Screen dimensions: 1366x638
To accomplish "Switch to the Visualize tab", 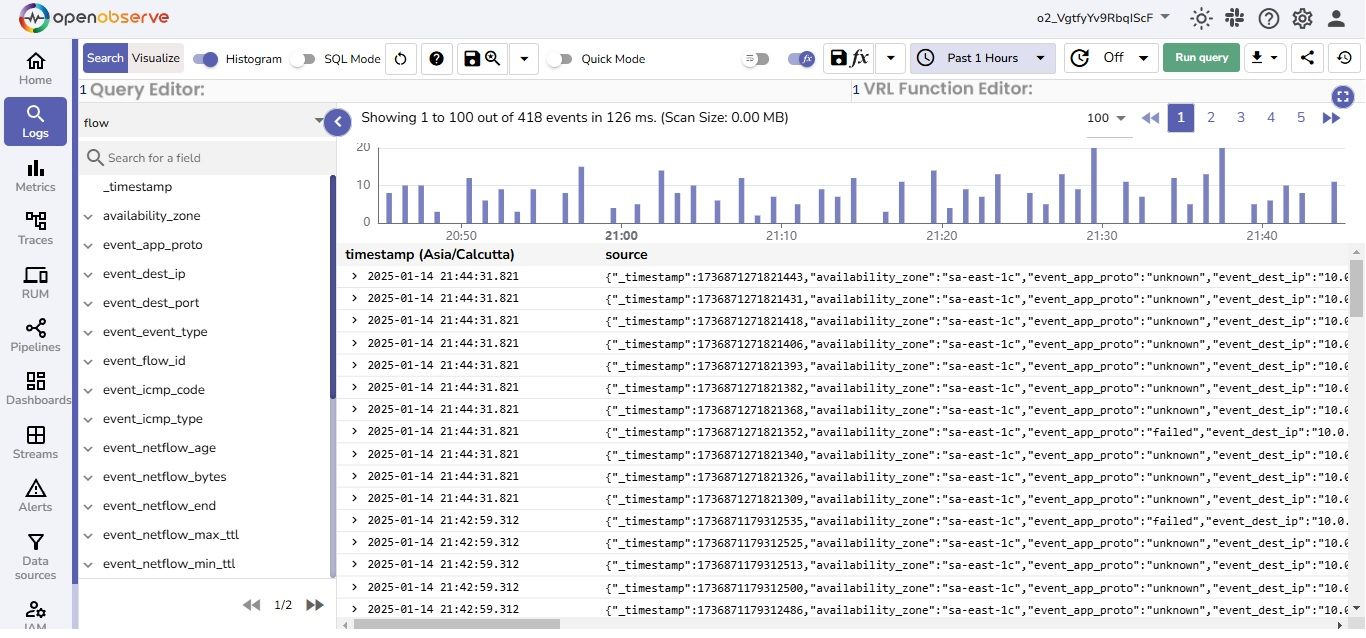I will point(156,57).
